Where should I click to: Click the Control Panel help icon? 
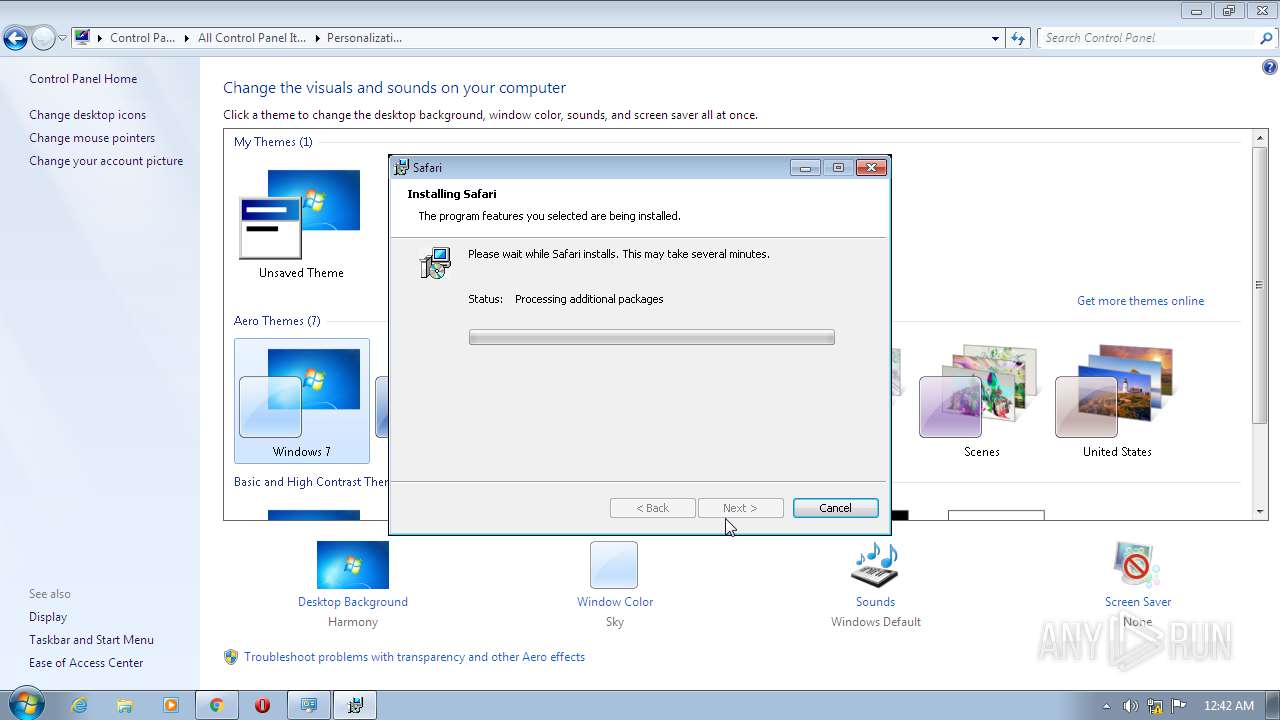[x=1269, y=68]
